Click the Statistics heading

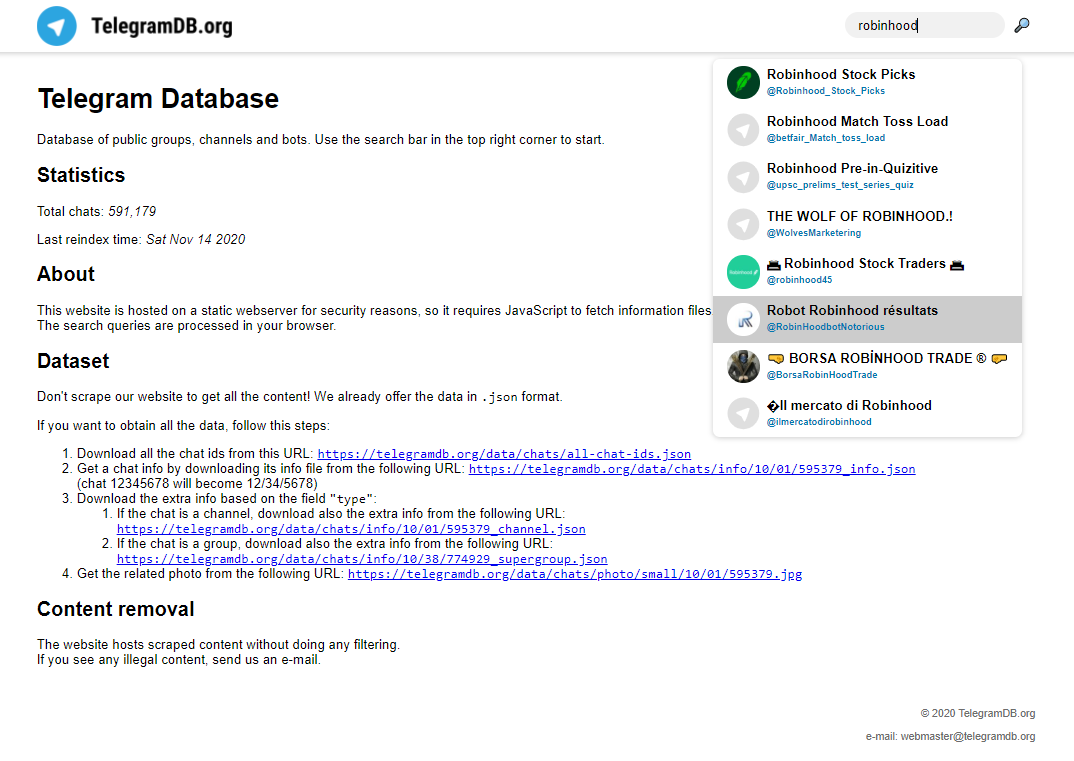point(81,175)
